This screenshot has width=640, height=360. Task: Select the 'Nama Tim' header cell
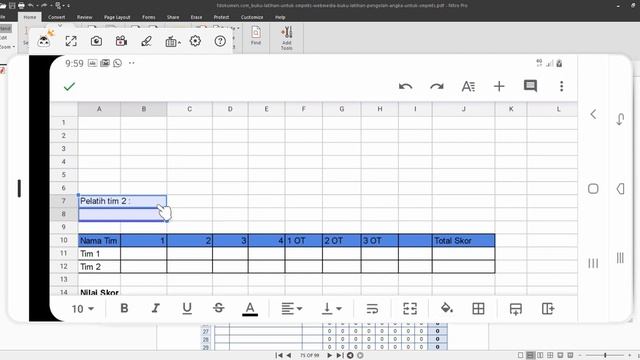click(99, 240)
